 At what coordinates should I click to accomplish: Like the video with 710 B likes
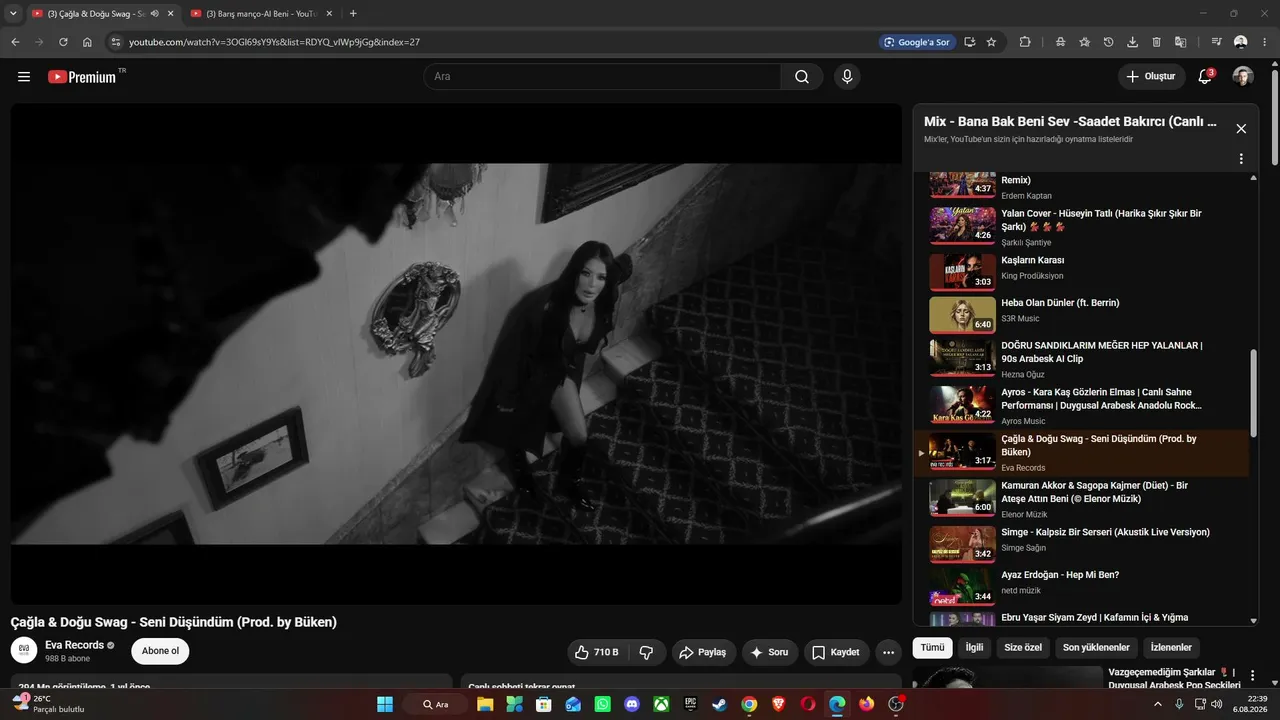[597, 652]
